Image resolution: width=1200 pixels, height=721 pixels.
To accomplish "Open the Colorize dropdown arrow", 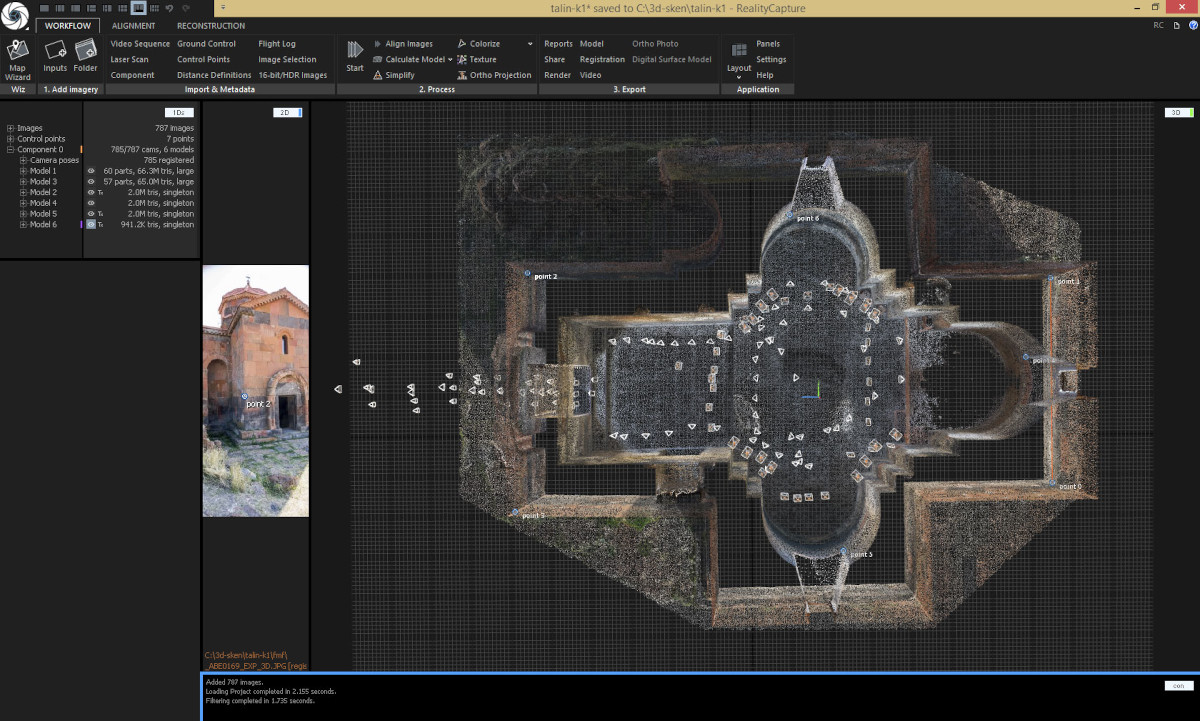I will (530, 44).
